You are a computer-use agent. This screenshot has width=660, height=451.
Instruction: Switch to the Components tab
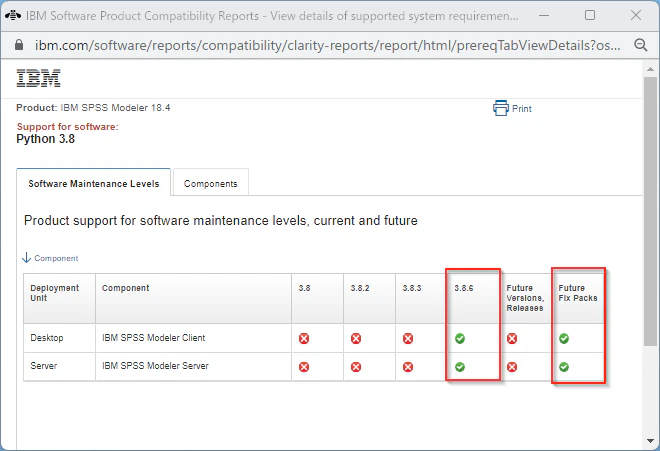click(x=210, y=184)
